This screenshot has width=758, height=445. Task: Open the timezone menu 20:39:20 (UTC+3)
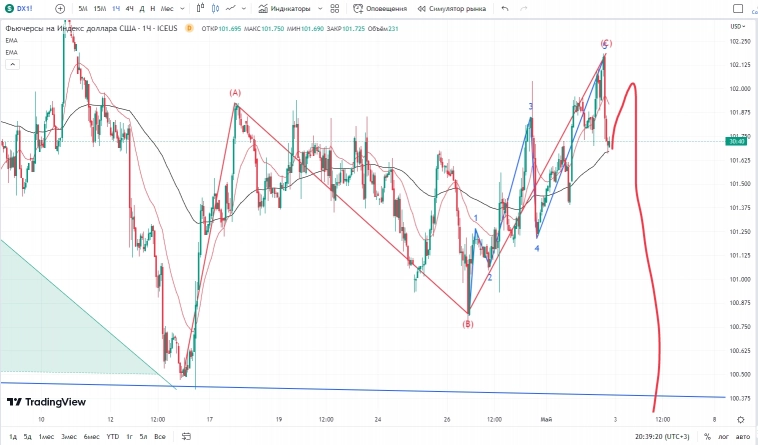tap(662, 437)
